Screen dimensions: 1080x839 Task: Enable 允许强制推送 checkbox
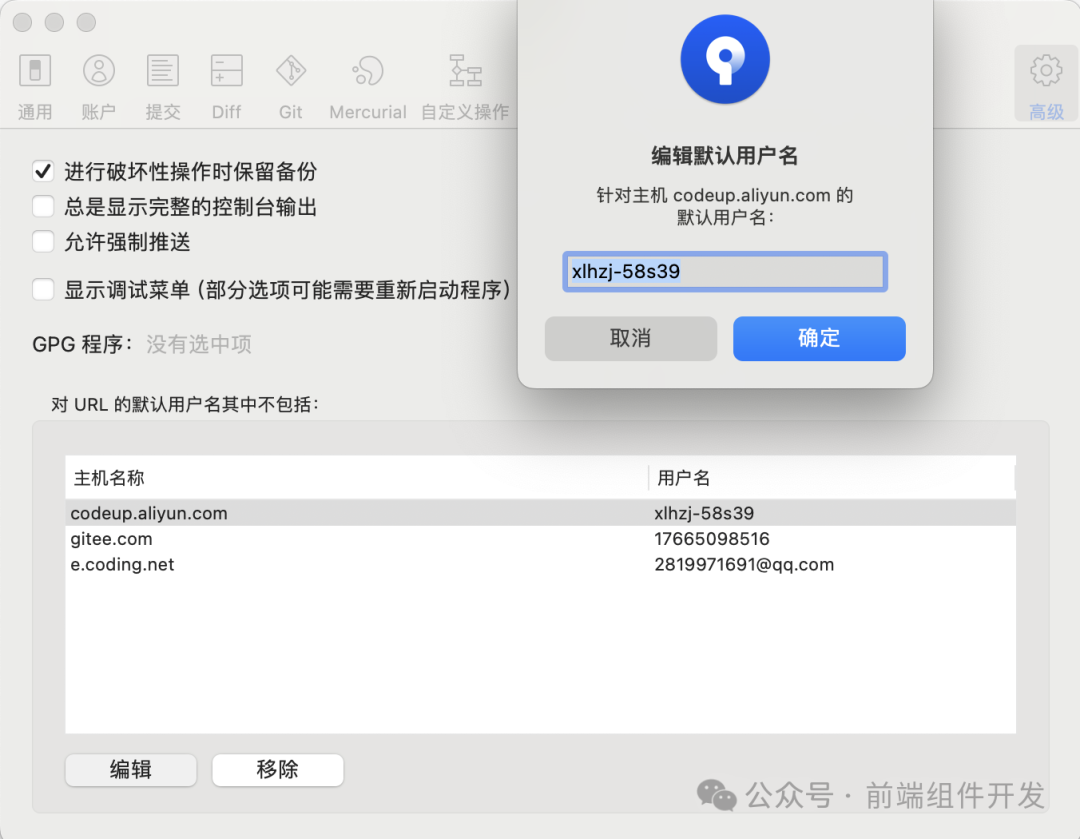[x=43, y=242]
